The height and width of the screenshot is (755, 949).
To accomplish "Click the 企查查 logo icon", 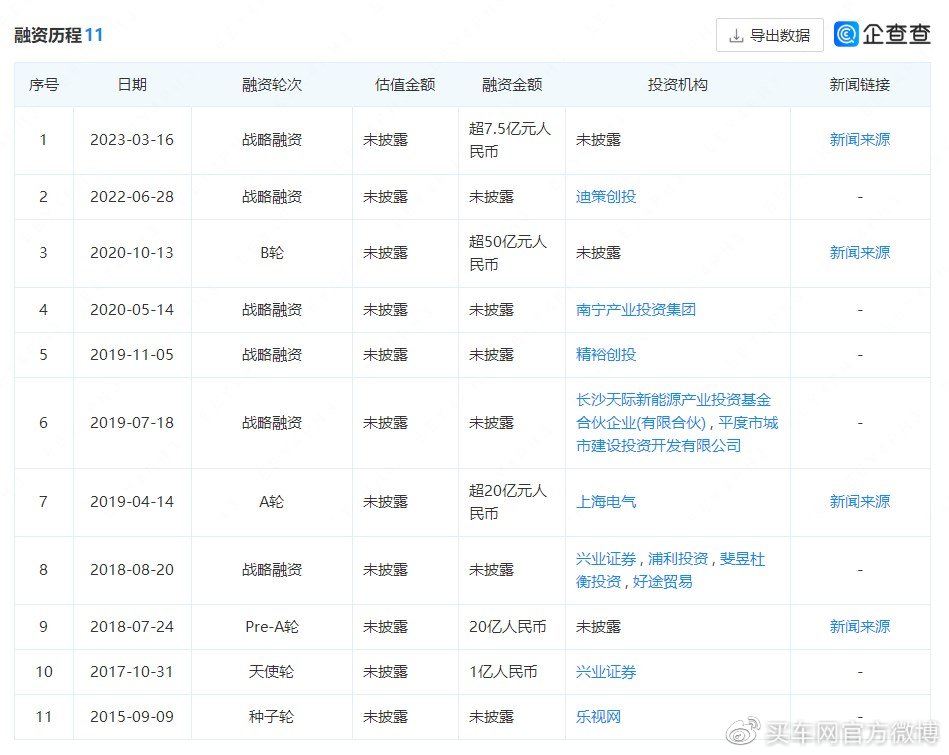I will pyautogui.click(x=846, y=34).
